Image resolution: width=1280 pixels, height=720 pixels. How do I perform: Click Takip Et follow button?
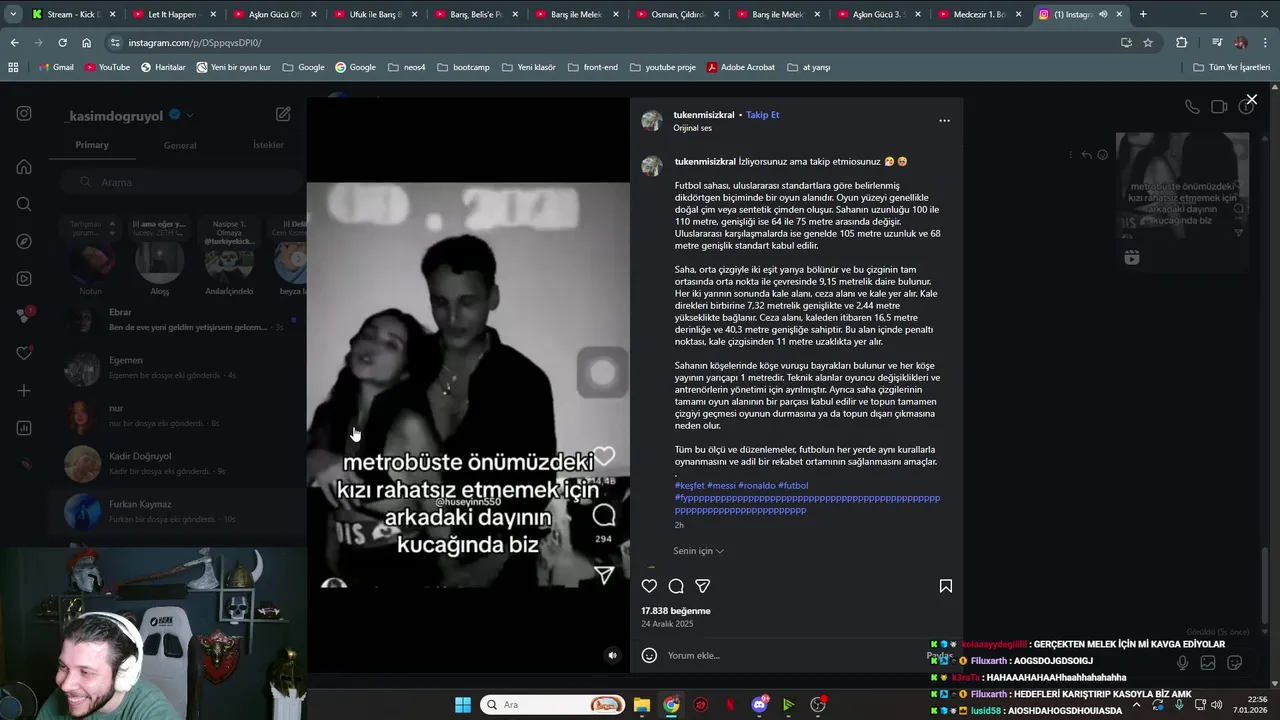click(762, 115)
